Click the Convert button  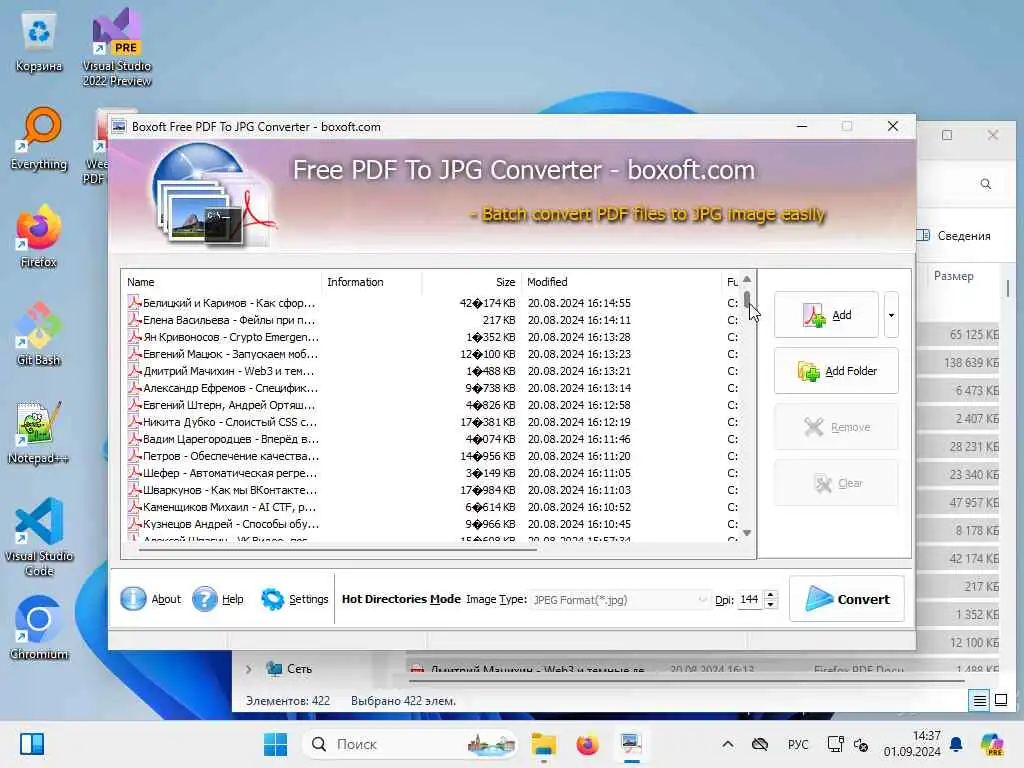847,599
